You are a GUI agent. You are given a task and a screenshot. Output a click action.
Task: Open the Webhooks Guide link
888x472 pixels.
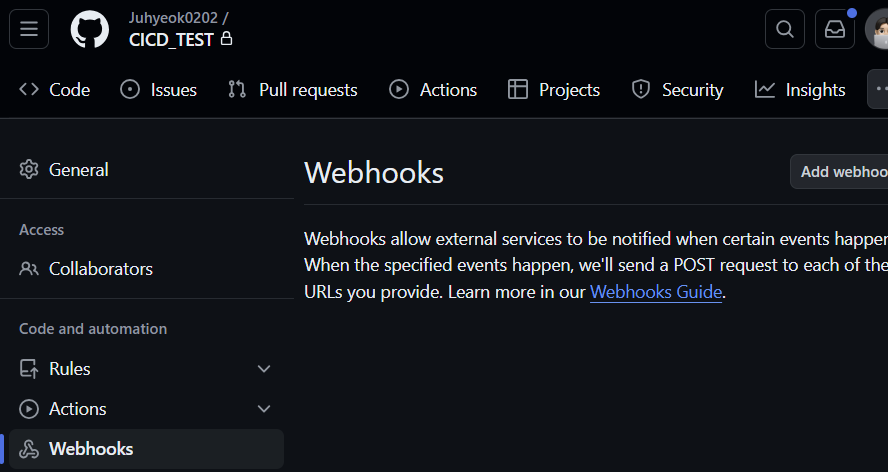pyautogui.click(x=656, y=292)
